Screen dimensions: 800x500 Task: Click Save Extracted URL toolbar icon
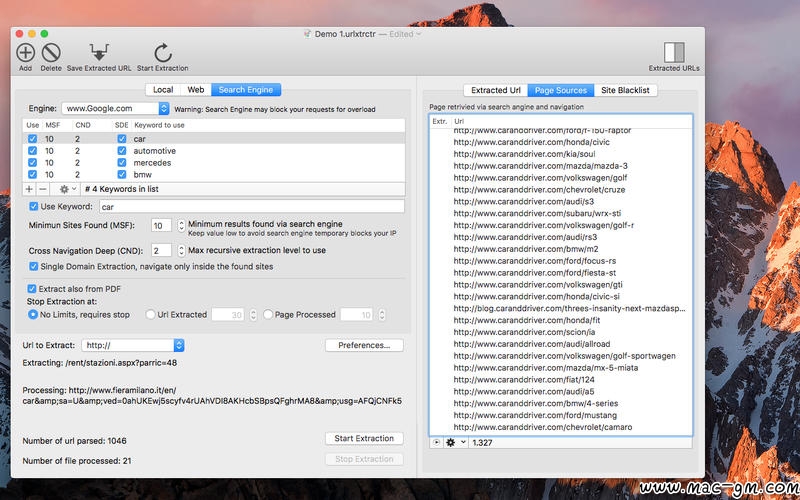(99, 53)
